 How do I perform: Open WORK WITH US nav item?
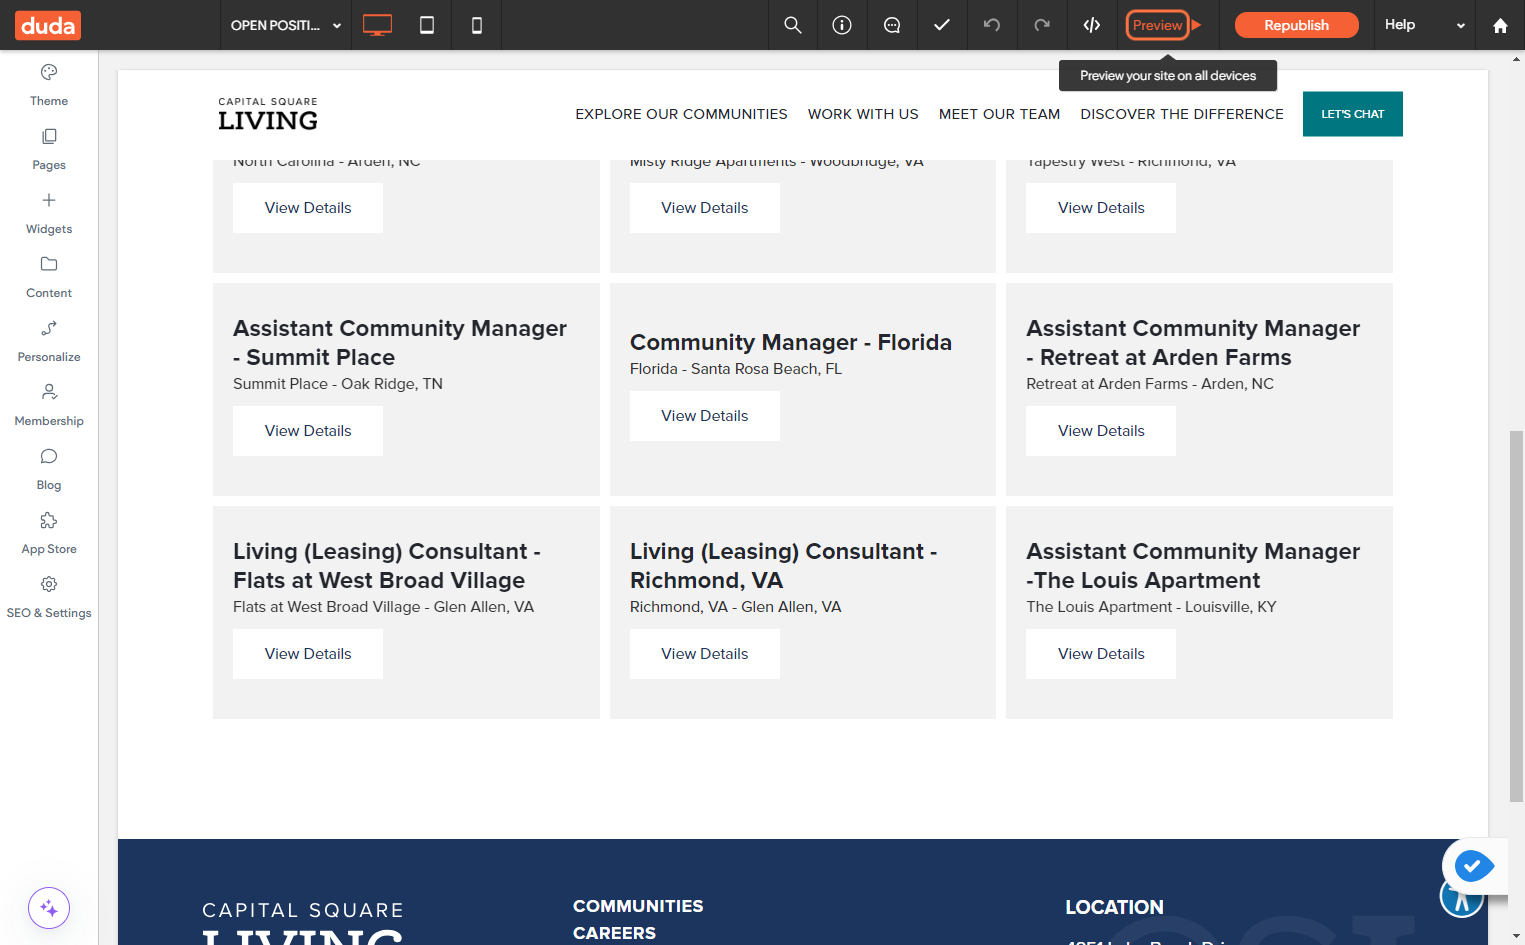tap(863, 114)
